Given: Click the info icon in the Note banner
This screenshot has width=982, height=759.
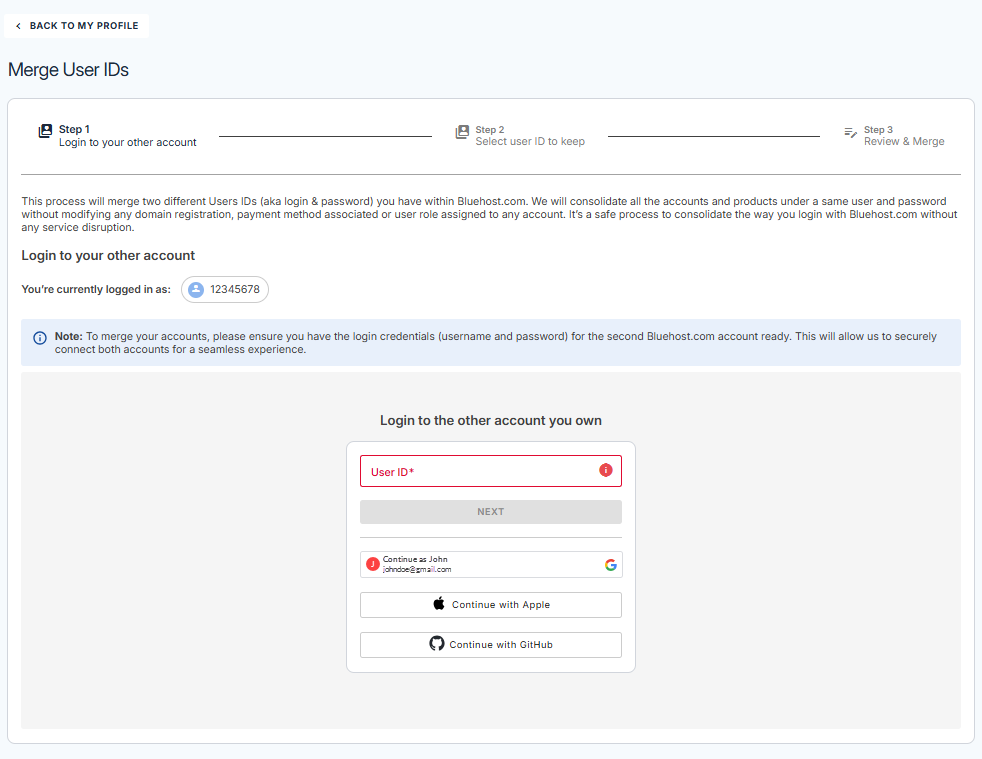Looking at the screenshot, I should (x=39, y=337).
